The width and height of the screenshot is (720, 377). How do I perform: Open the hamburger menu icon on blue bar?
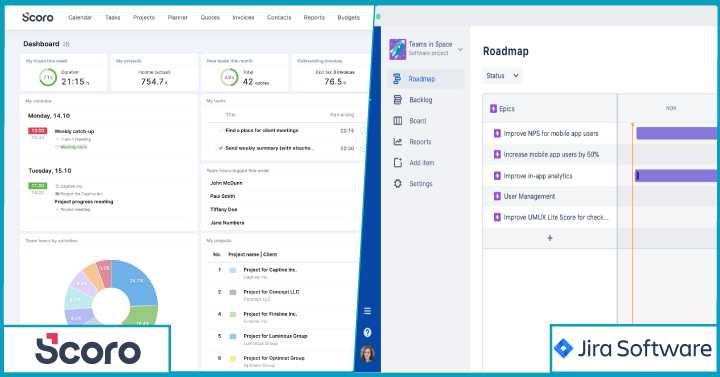pos(367,311)
